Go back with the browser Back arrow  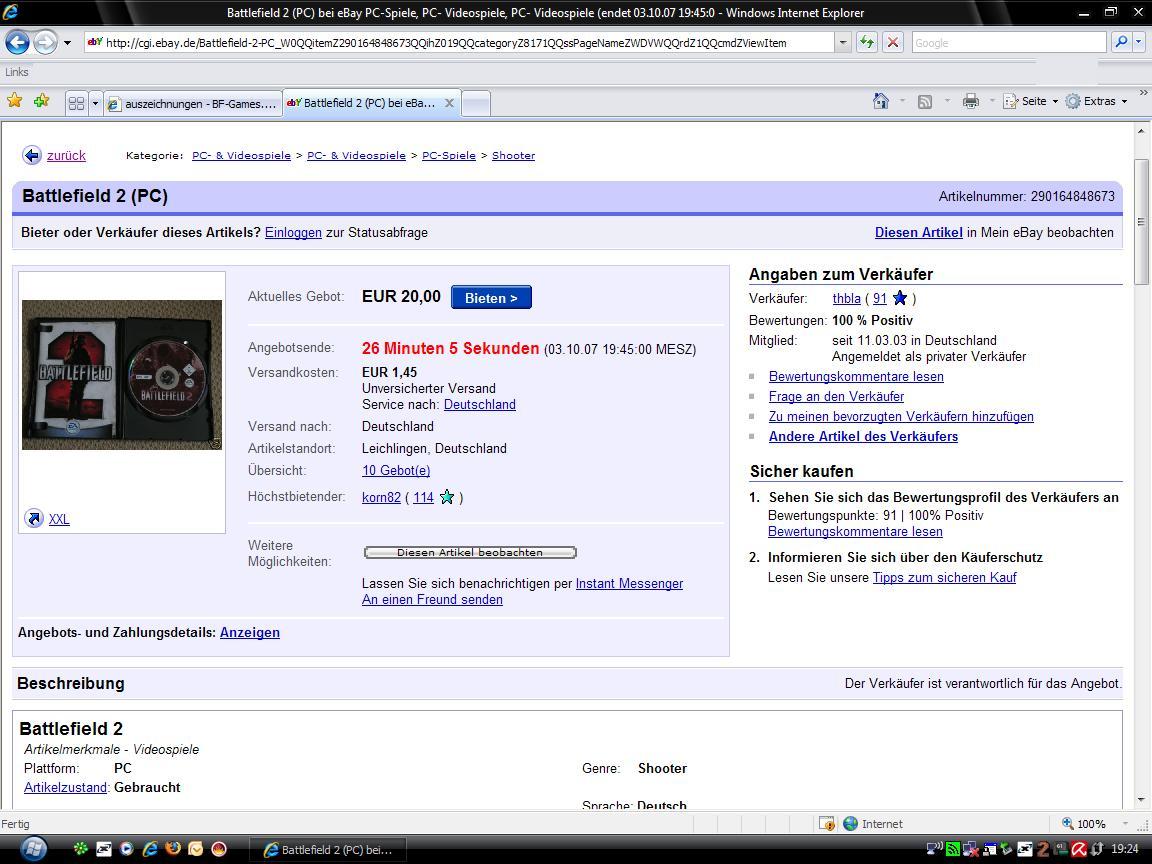point(18,43)
